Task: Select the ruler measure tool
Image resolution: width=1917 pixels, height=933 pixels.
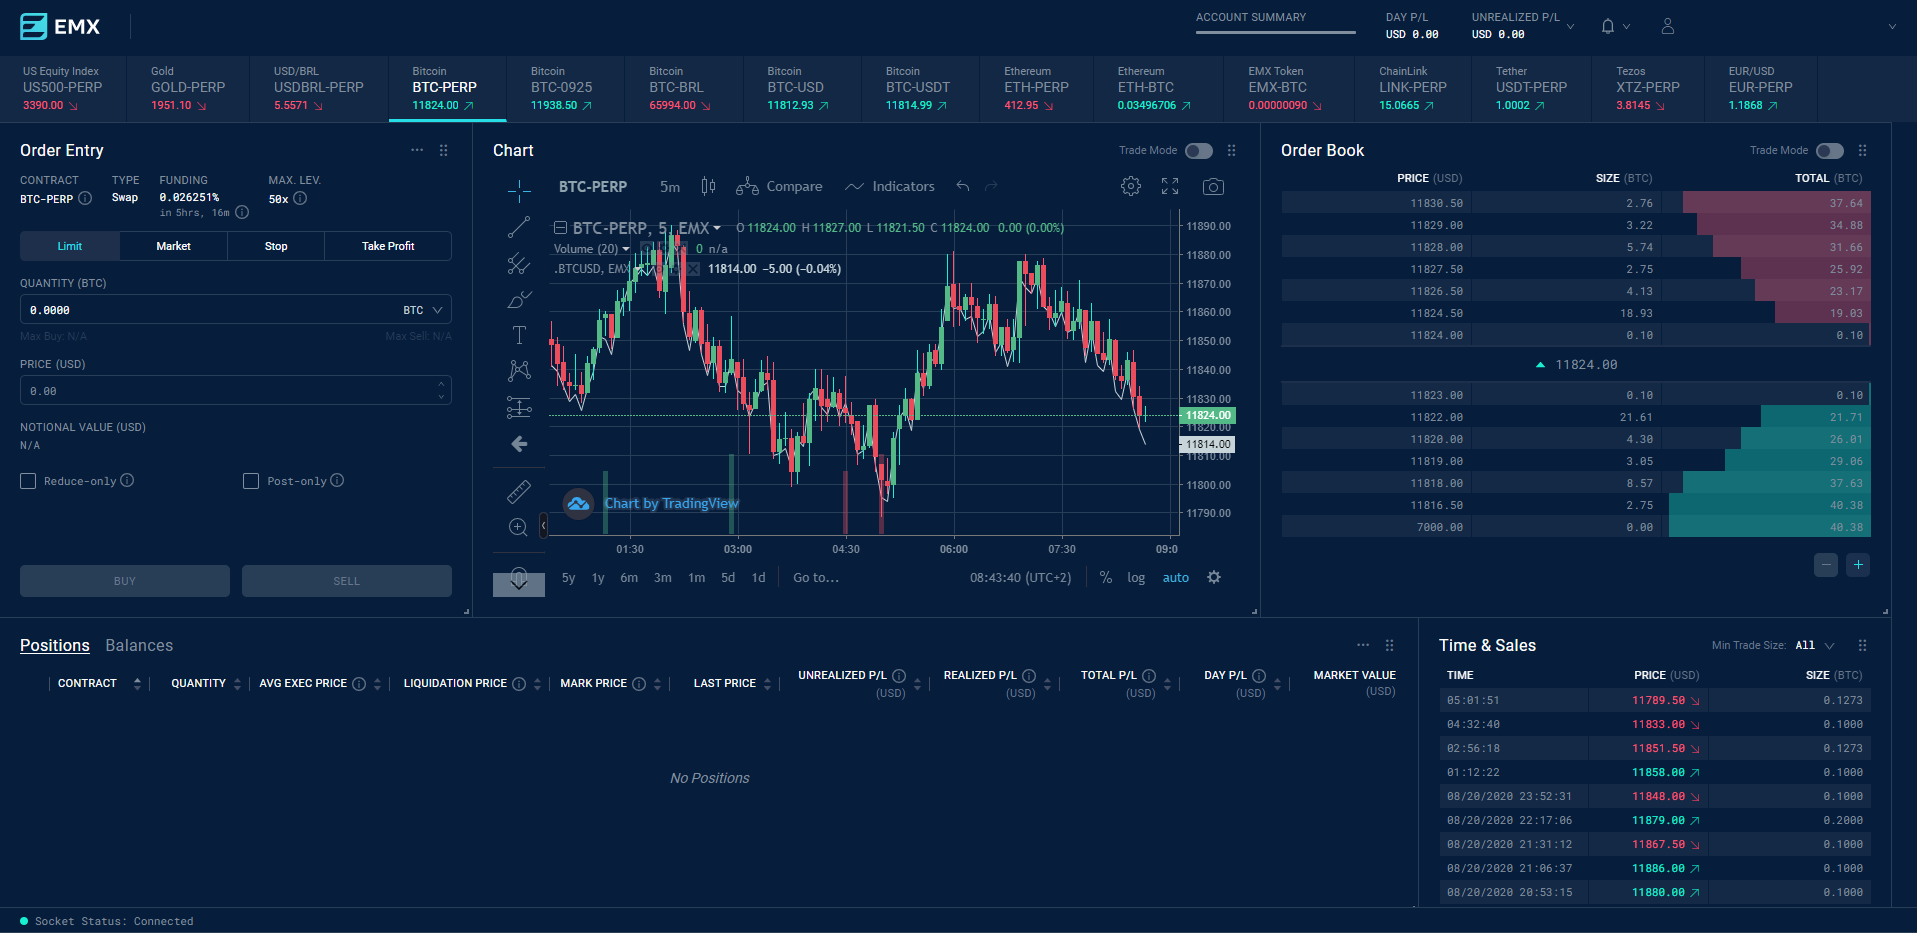Action: (519, 491)
